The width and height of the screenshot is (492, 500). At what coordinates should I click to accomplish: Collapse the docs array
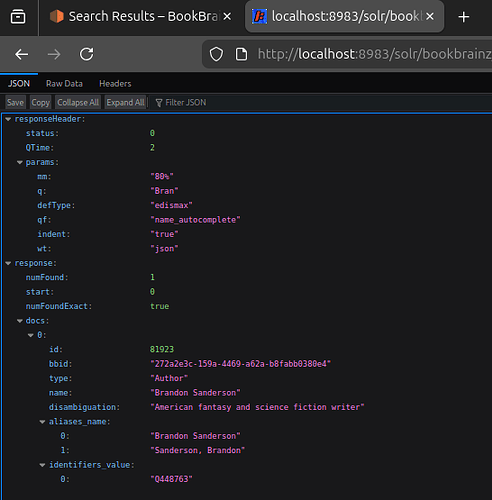click(x=20, y=321)
